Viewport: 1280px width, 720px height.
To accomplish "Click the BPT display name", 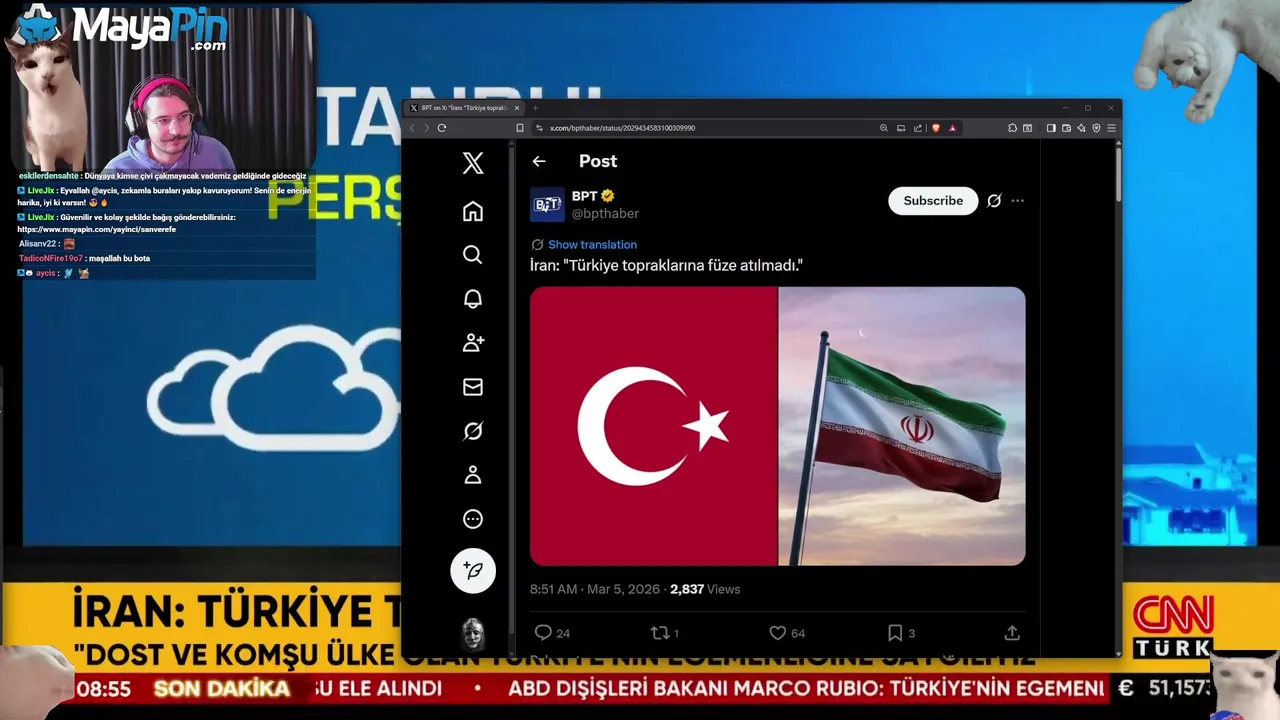I will pos(584,196).
